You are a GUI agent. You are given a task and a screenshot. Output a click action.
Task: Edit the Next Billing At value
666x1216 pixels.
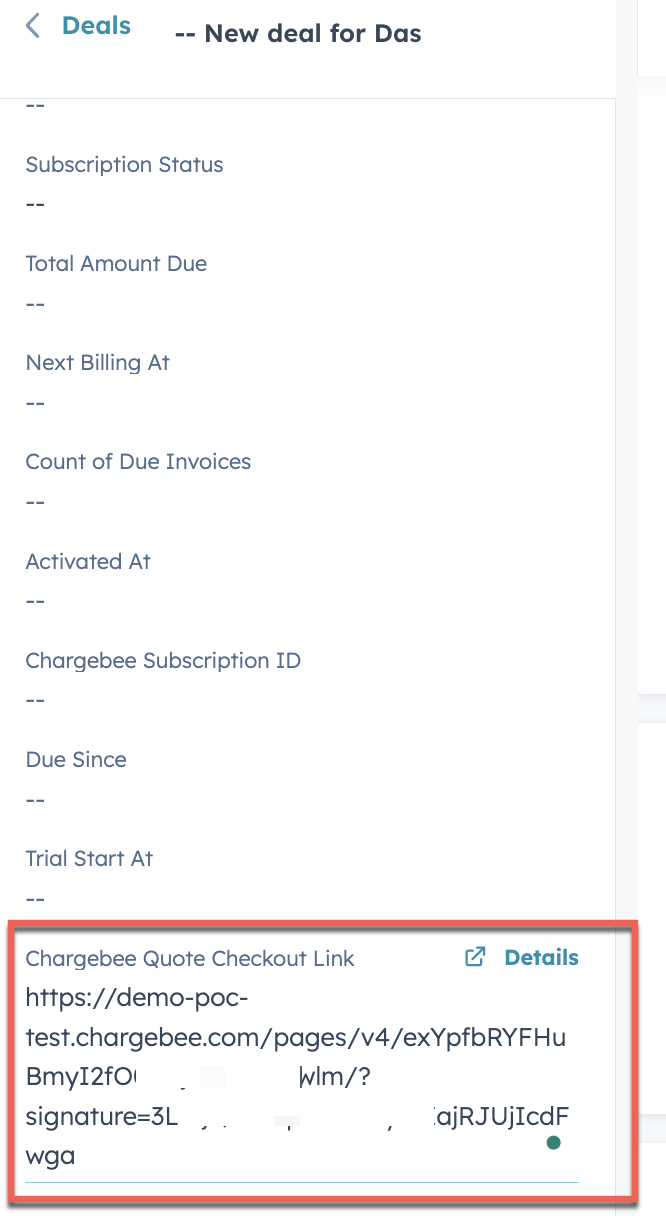pos(36,402)
